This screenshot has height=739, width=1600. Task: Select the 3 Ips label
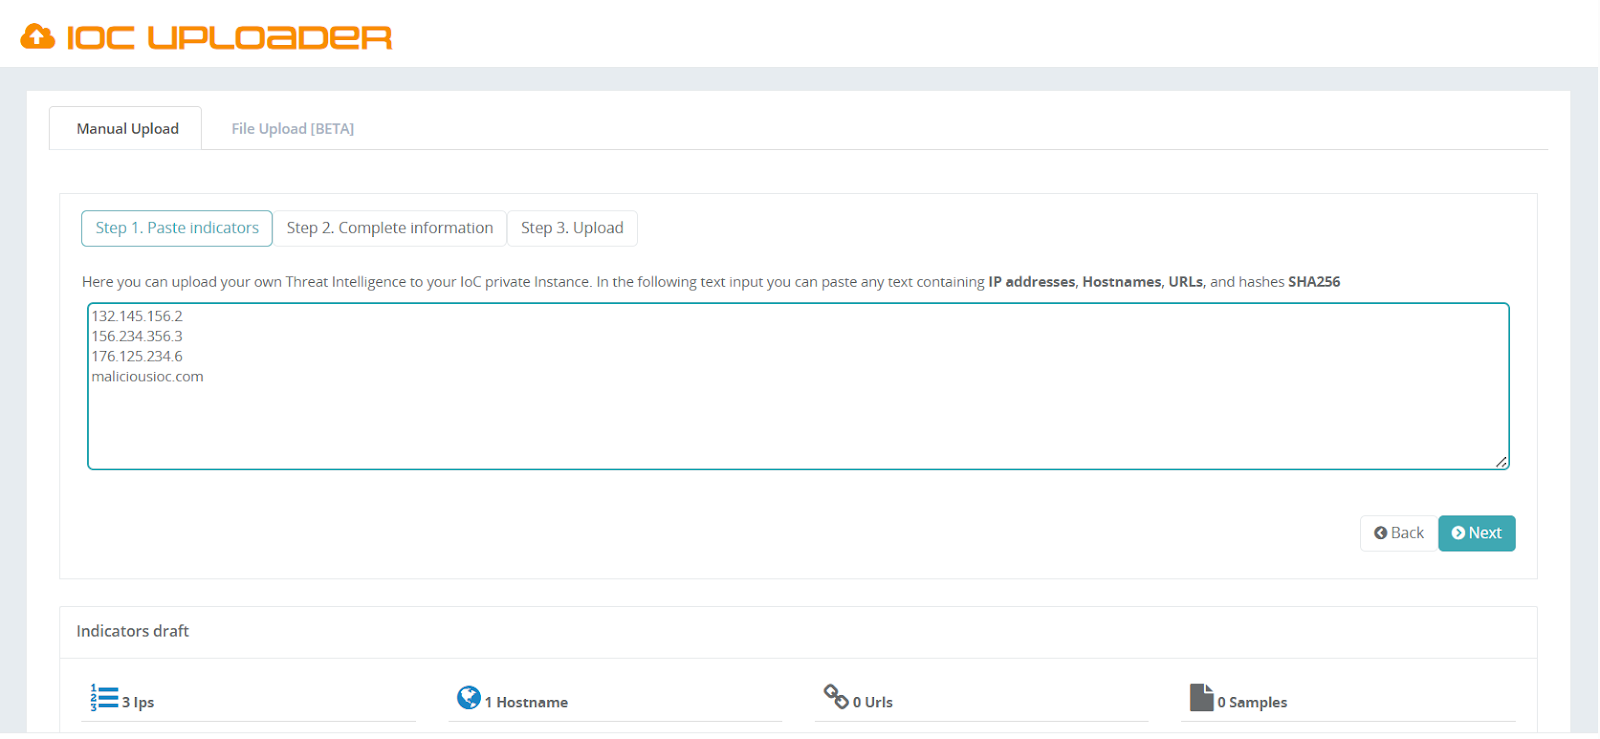point(138,703)
